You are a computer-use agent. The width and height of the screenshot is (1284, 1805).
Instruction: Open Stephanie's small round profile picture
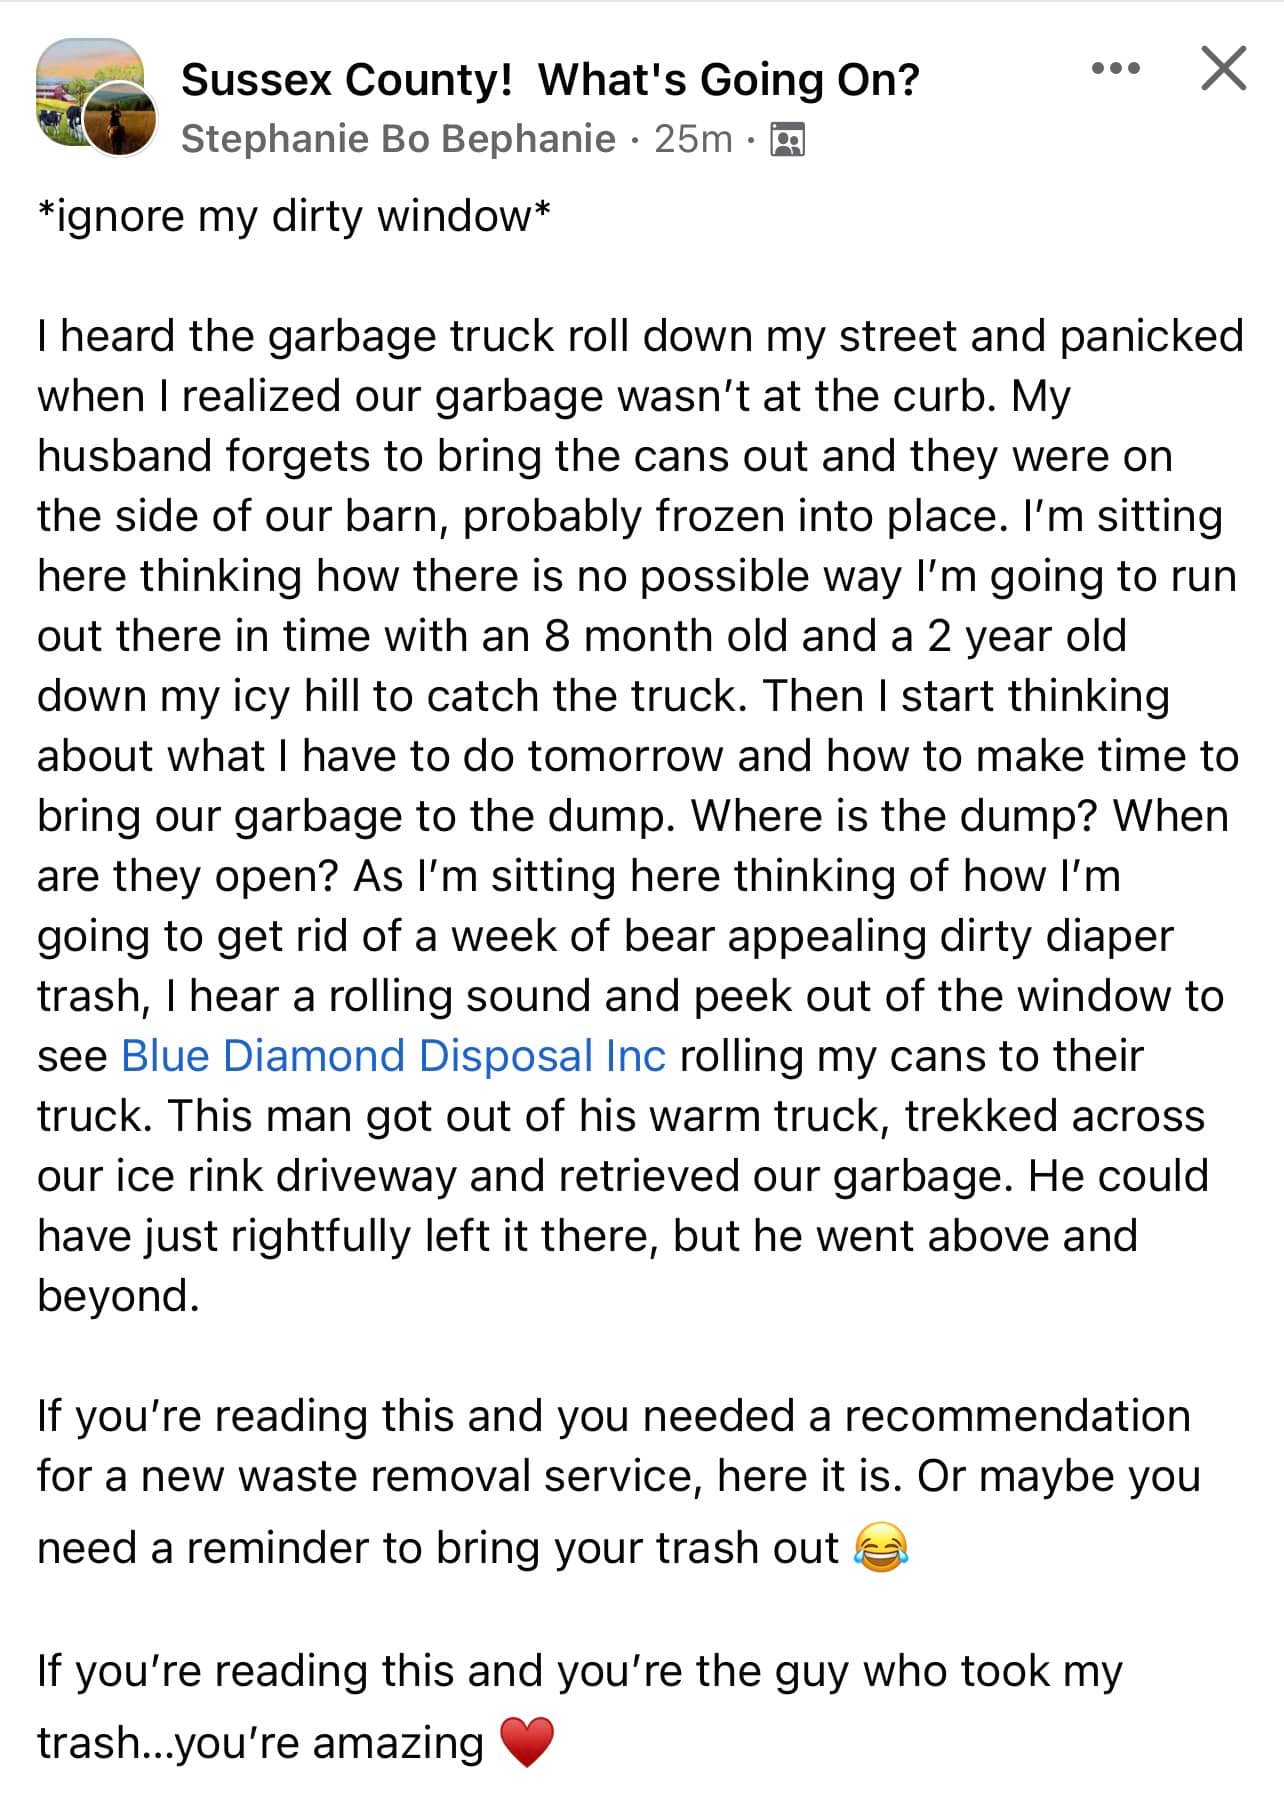(120, 119)
